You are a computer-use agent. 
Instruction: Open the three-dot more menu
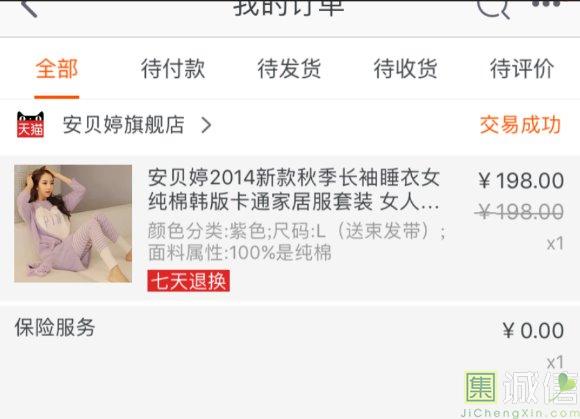[x=546, y=4]
